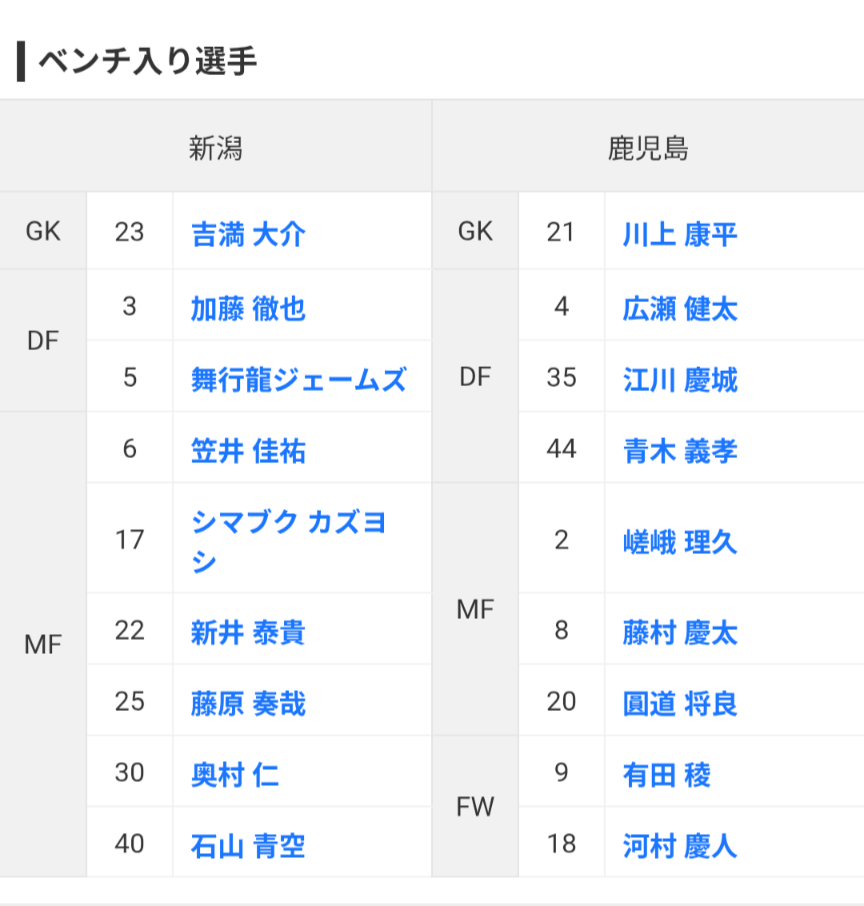
Task: Open 奥村 仁 player link
Action: [235, 774]
